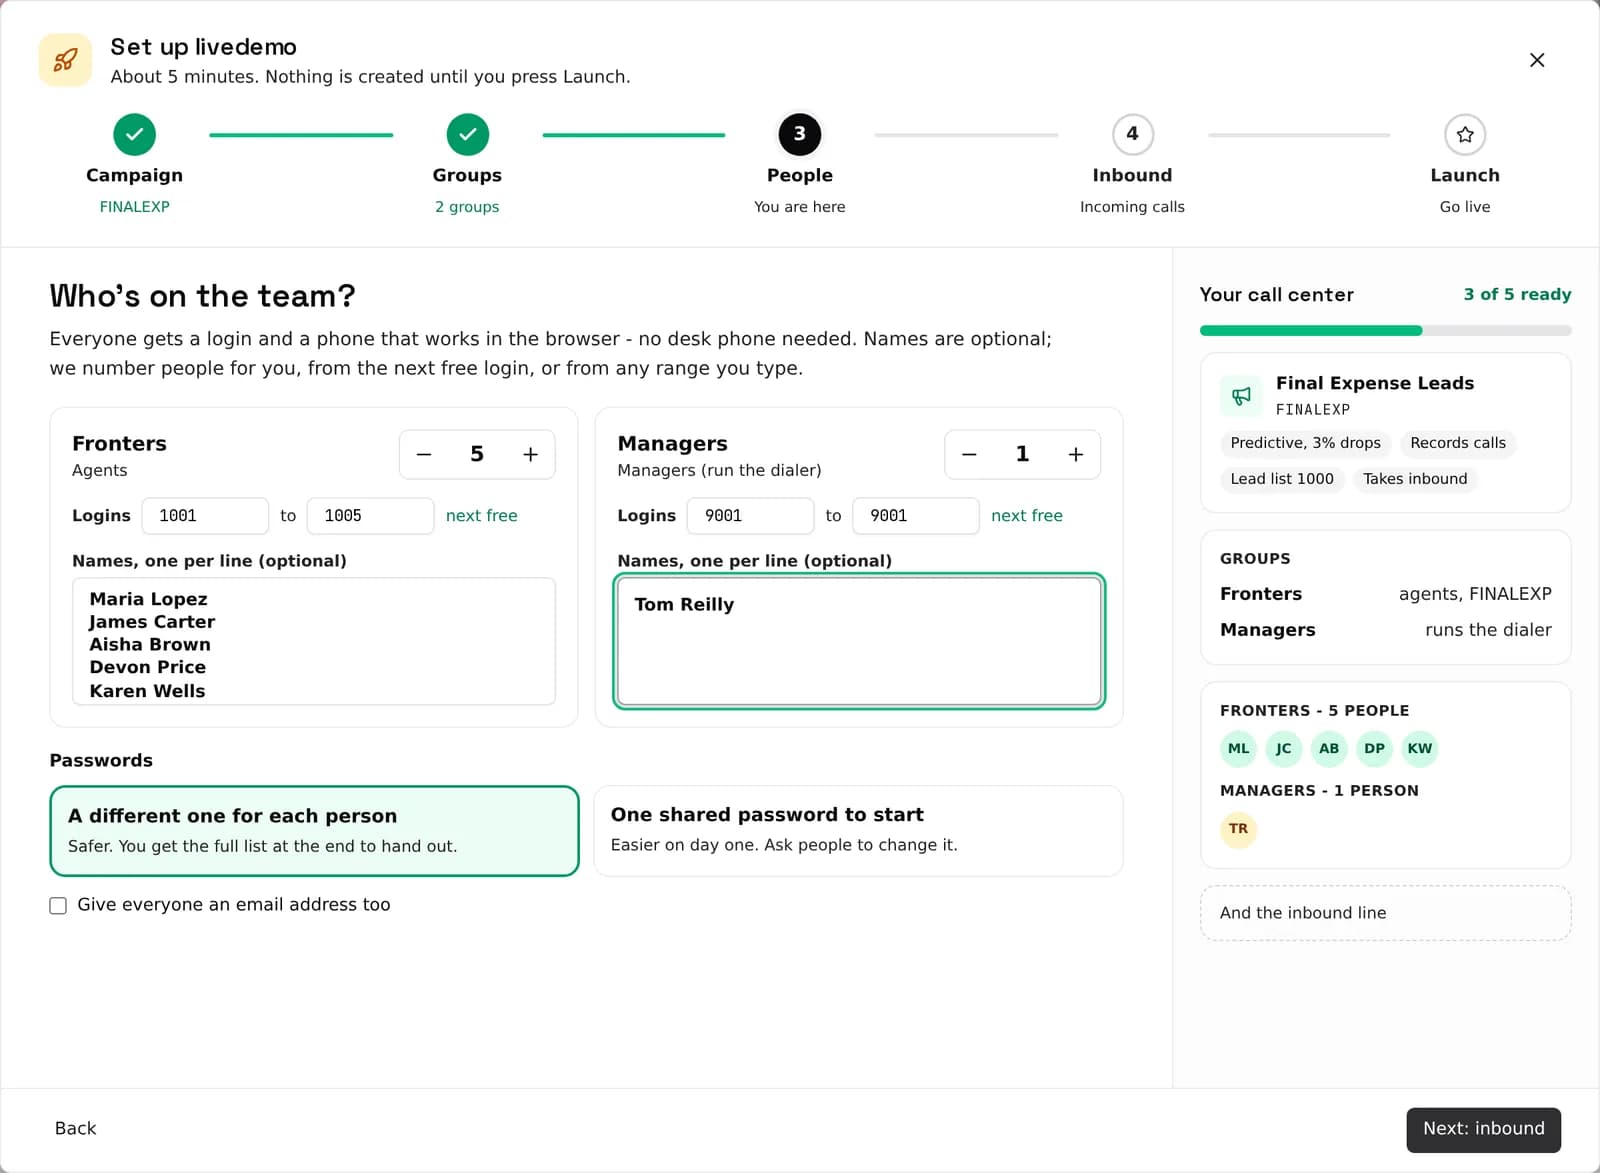Enable Give everyone an email address
Image resolution: width=1600 pixels, height=1173 pixels.
tap(58, 906)
